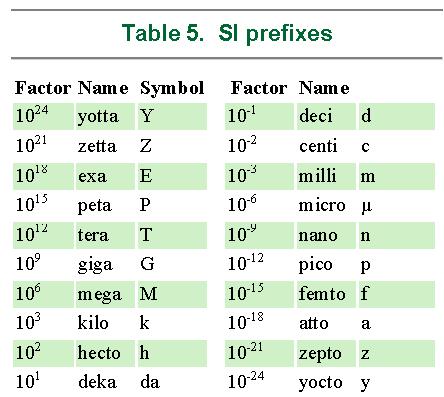Click the tera symbol T

pyautogui.click(x=146, y=235)
